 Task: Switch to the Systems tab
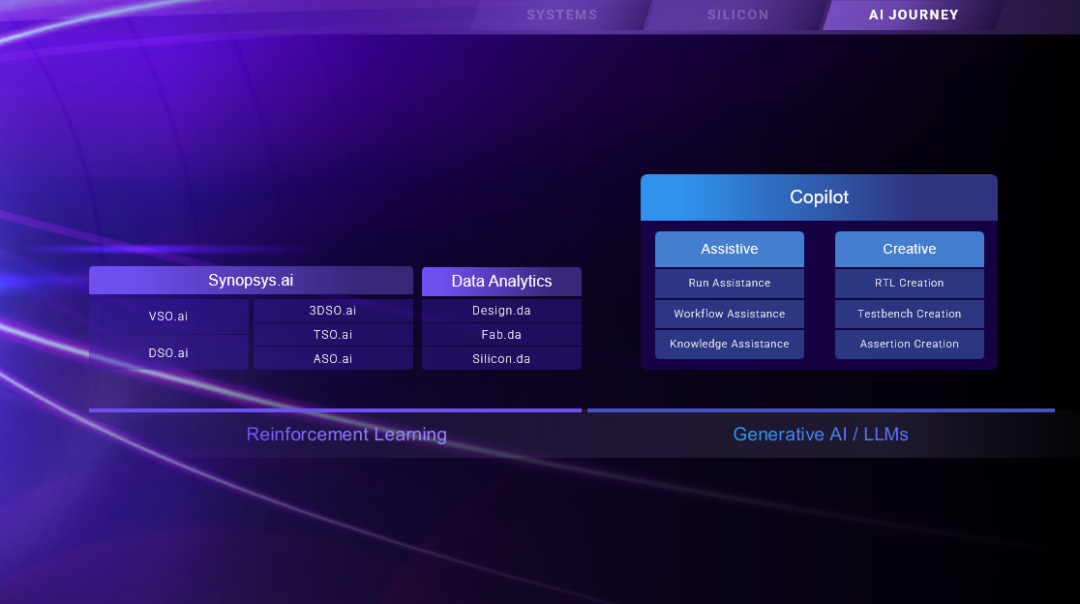[x=561, y=15]
